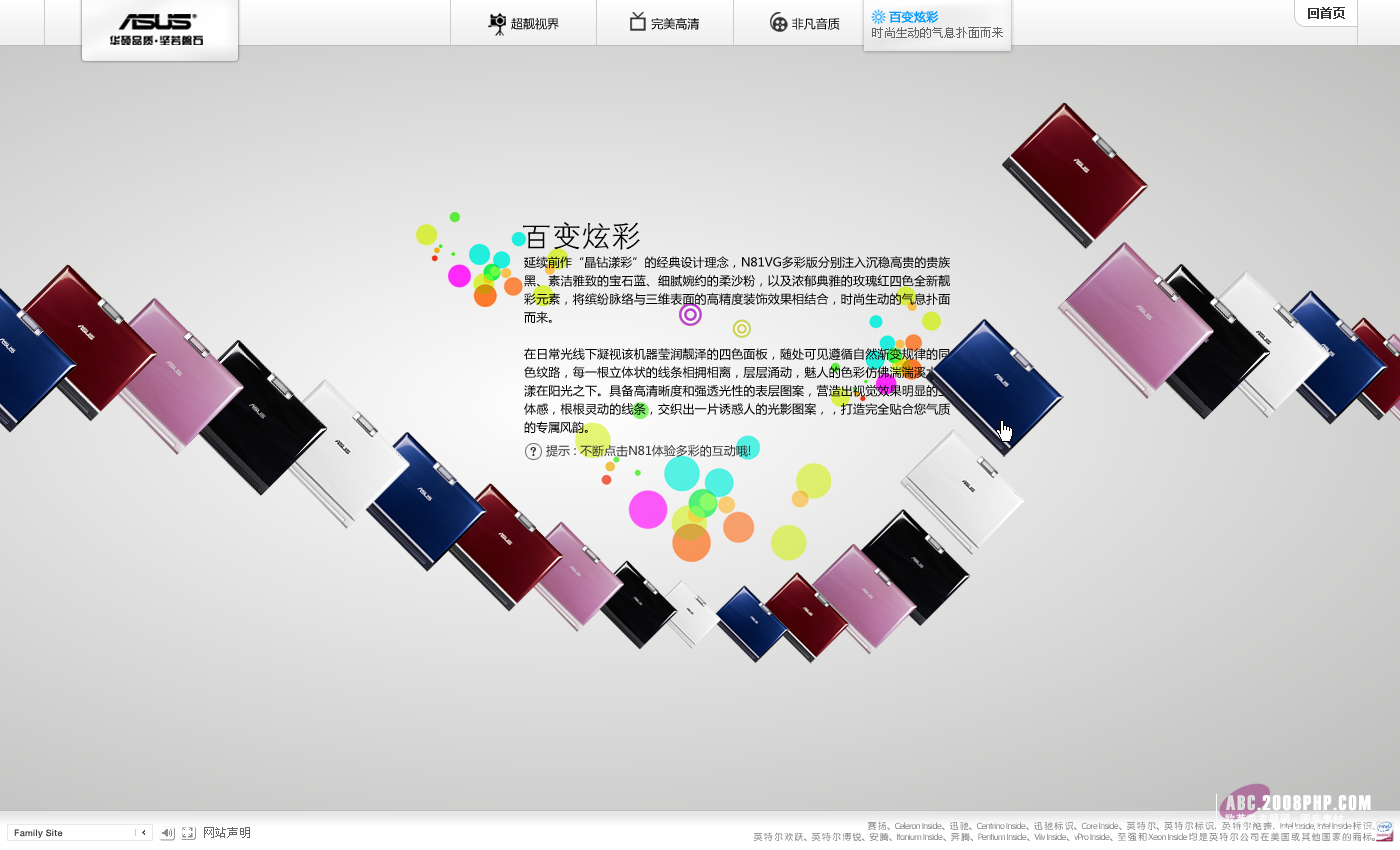Open the 完美高清 TV tab
The height and width of the screenshot is (850, 1400).
[x=664, y=23]
